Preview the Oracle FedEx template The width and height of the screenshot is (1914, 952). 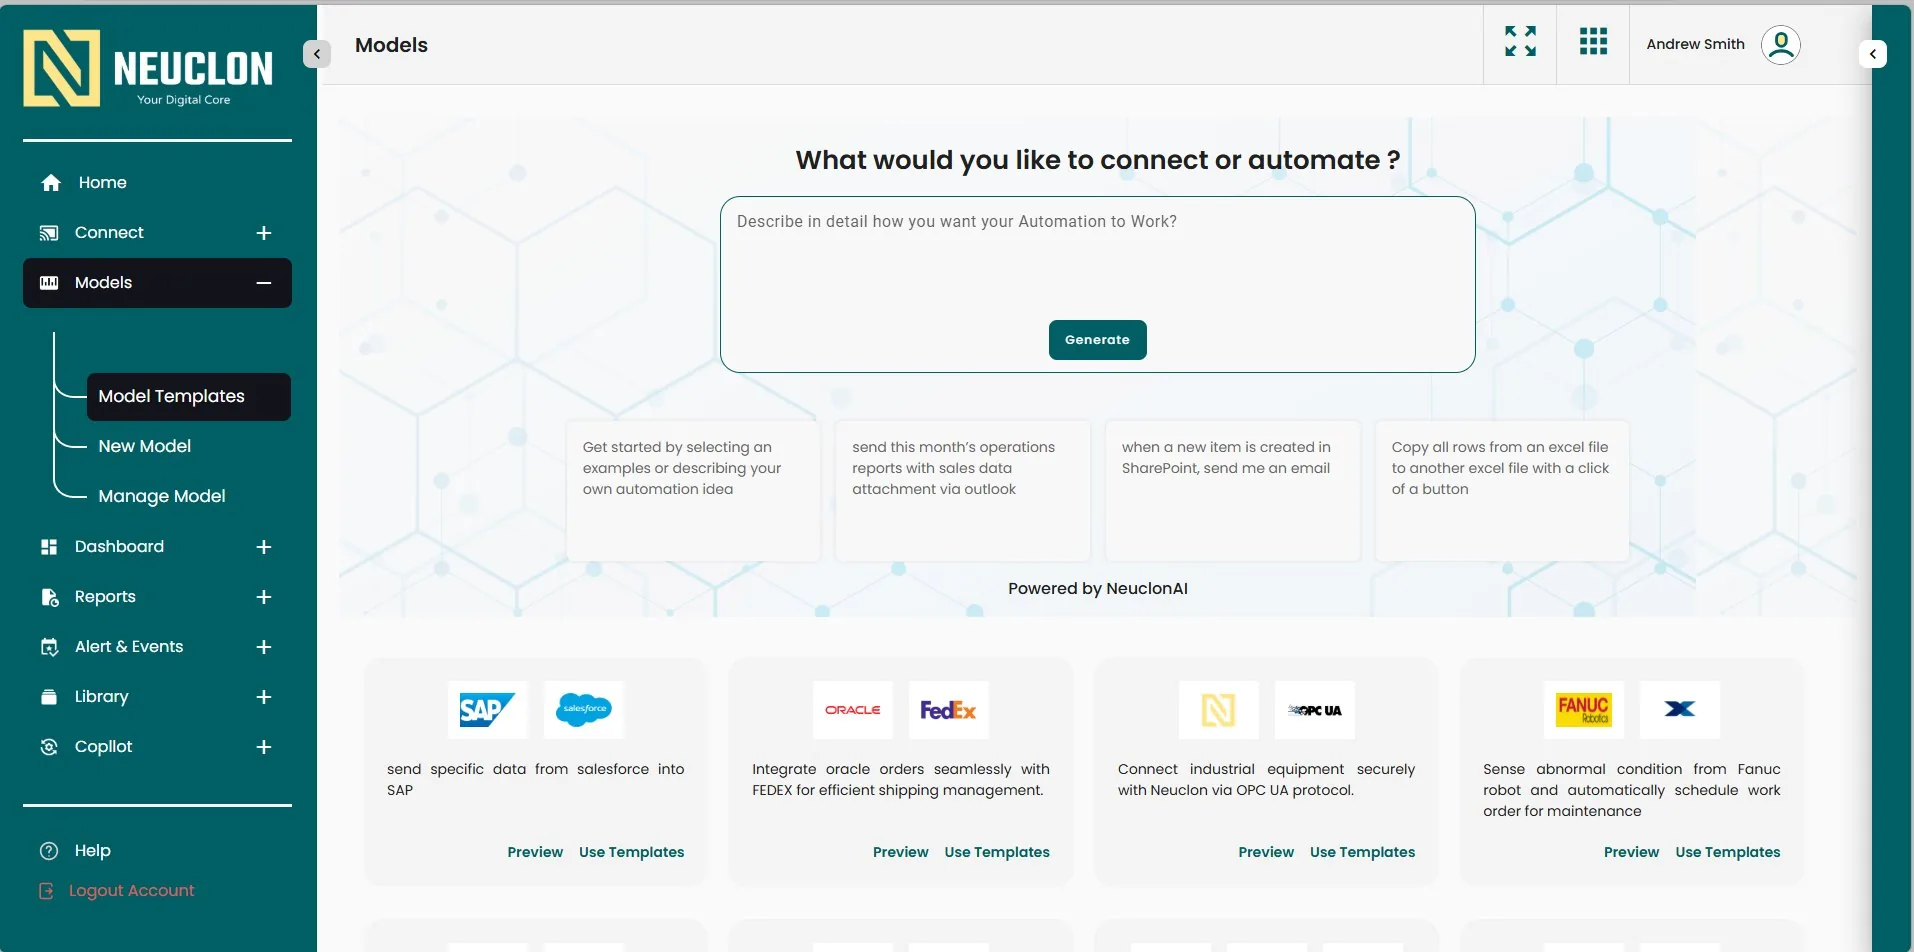pos(901,852)
